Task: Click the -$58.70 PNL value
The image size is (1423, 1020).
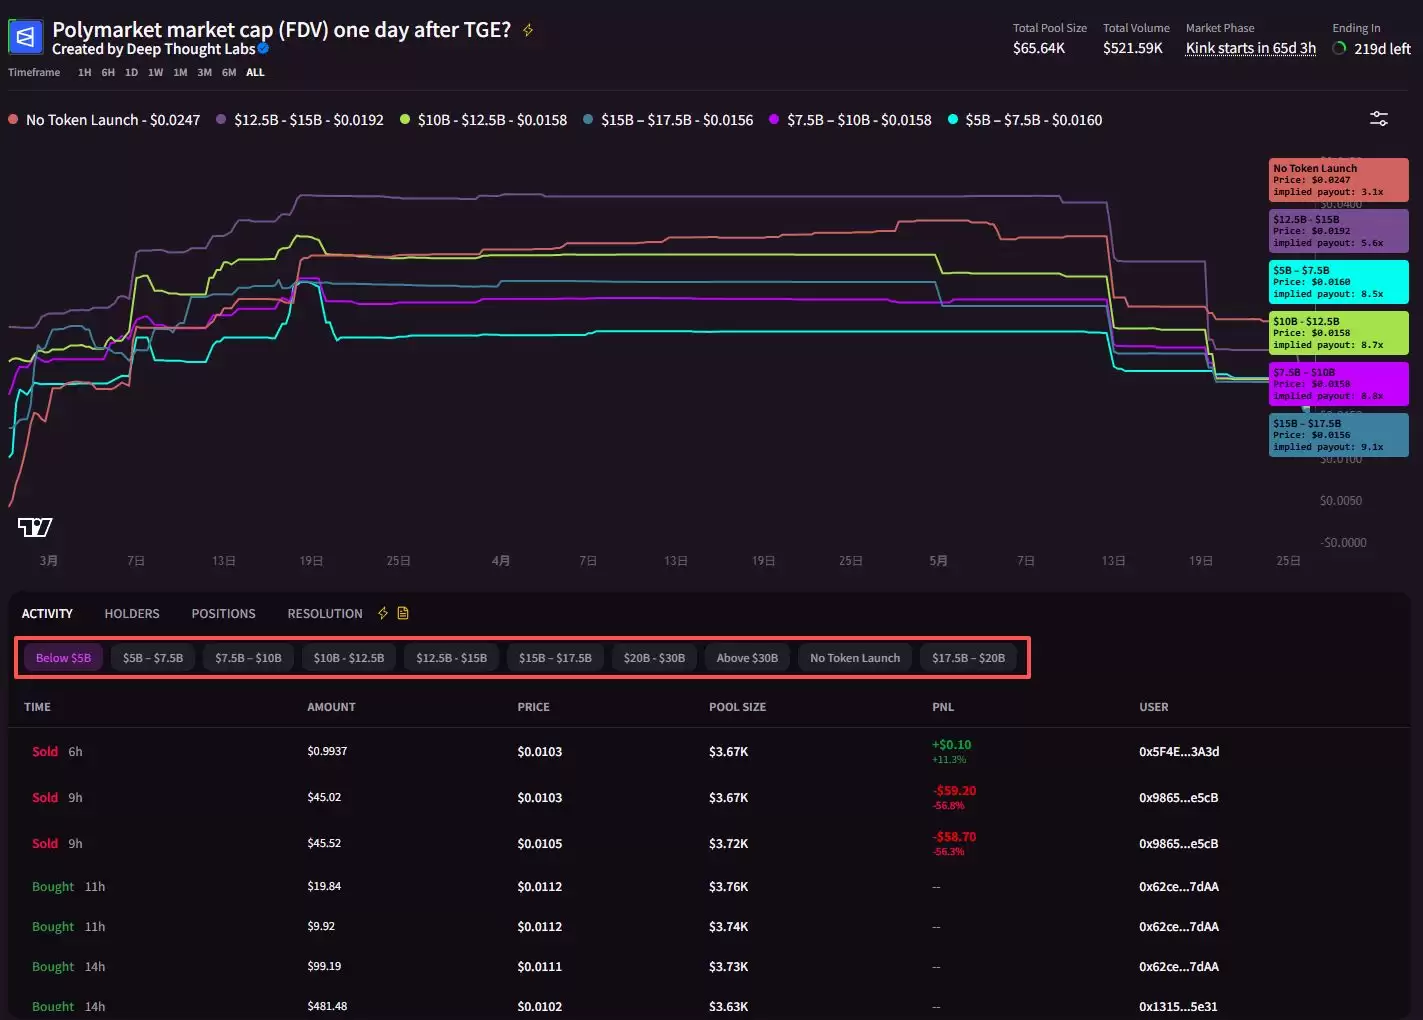Action: click(954, 837)
